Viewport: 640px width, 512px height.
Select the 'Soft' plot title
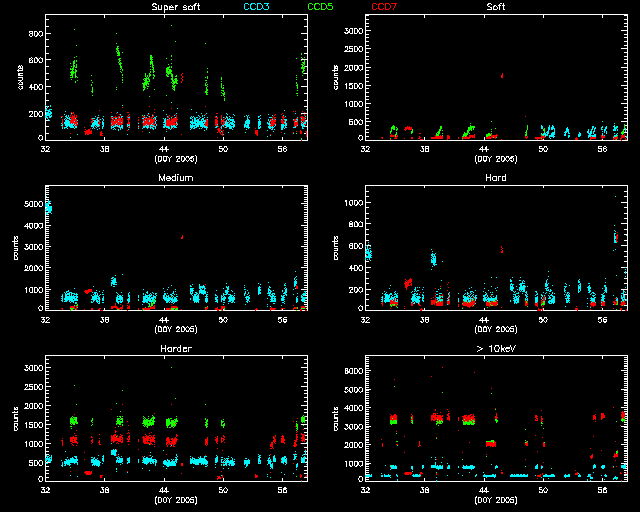point(495,7)
